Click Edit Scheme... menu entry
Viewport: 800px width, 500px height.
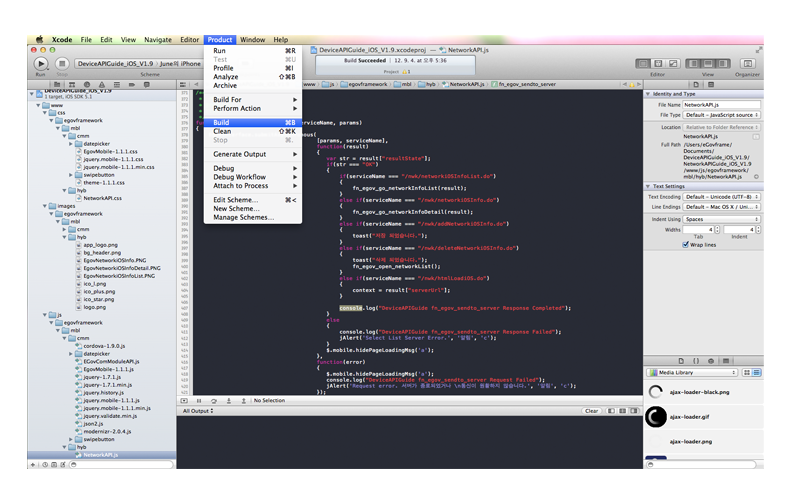pos(235,200)
